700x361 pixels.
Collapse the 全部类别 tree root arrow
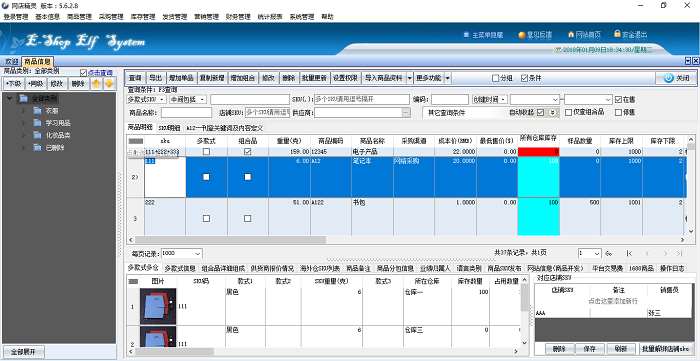pos(9,98)
